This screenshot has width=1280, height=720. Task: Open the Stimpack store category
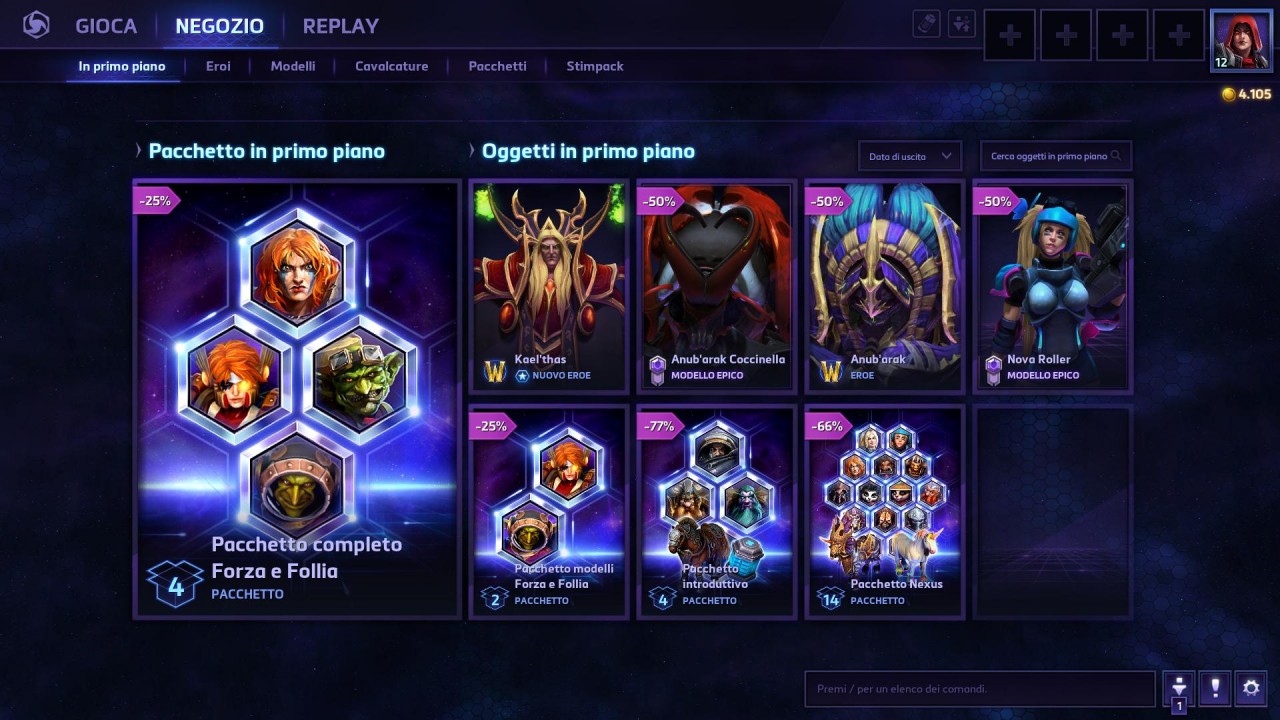[595, 66]
